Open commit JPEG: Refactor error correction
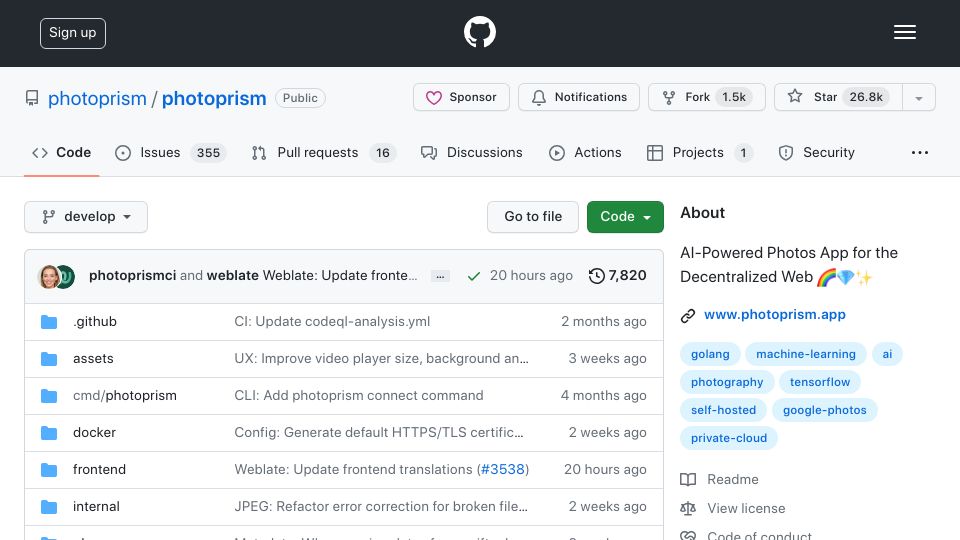 (381, 506)
